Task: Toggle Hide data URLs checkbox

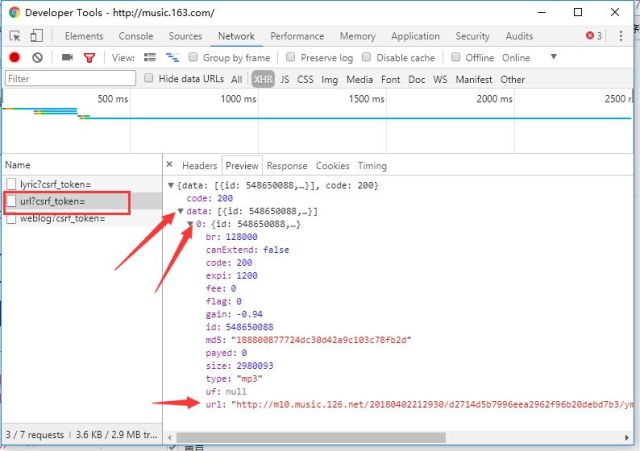Action: 149,78
